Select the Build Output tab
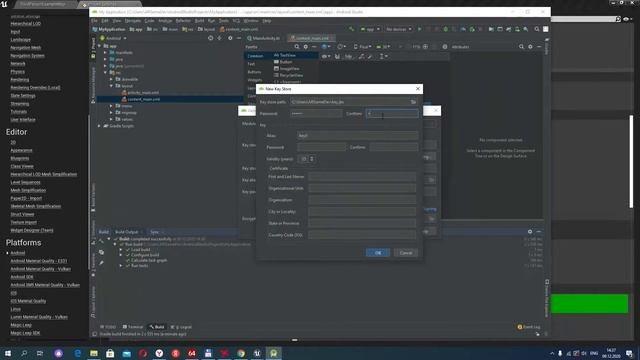Viewport: 640px width, 360px height. click(x=127, y=232)
